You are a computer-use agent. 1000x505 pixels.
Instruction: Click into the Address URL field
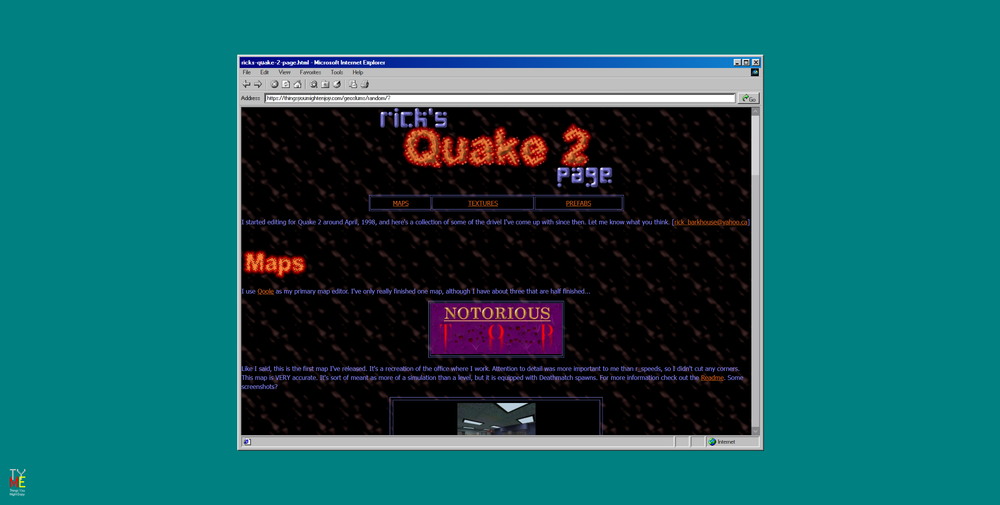[500, 98]
